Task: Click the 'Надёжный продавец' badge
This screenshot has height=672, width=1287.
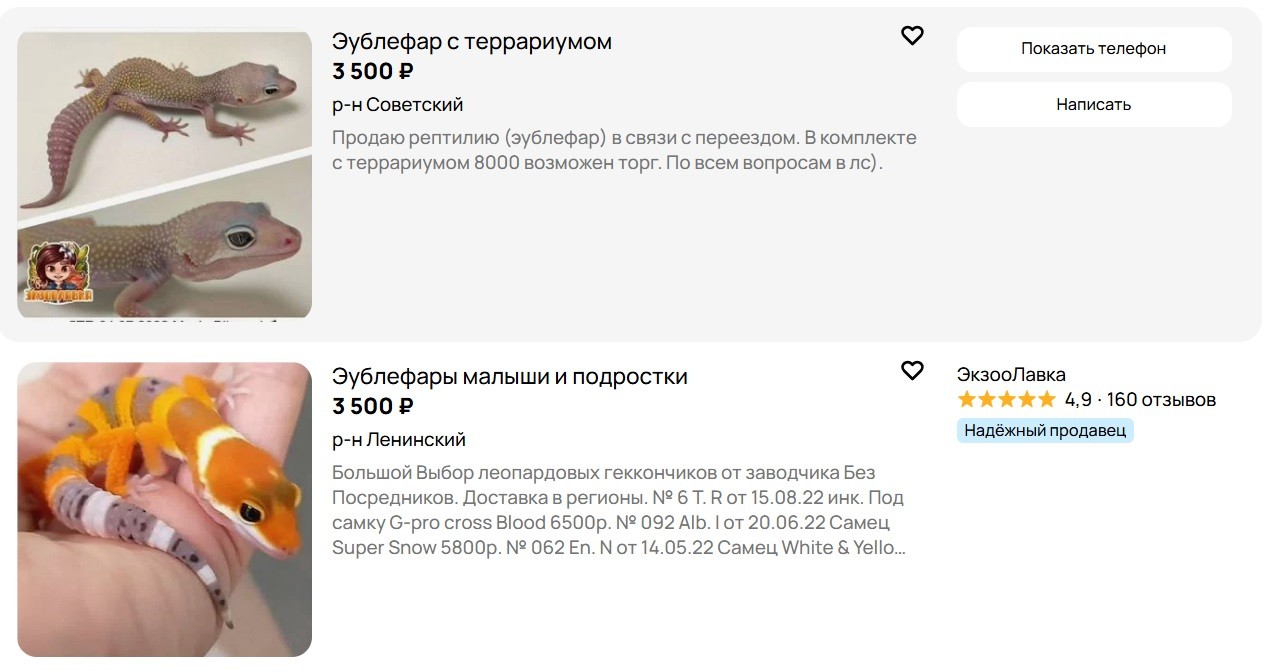Action: click(x=1045, y=431)
